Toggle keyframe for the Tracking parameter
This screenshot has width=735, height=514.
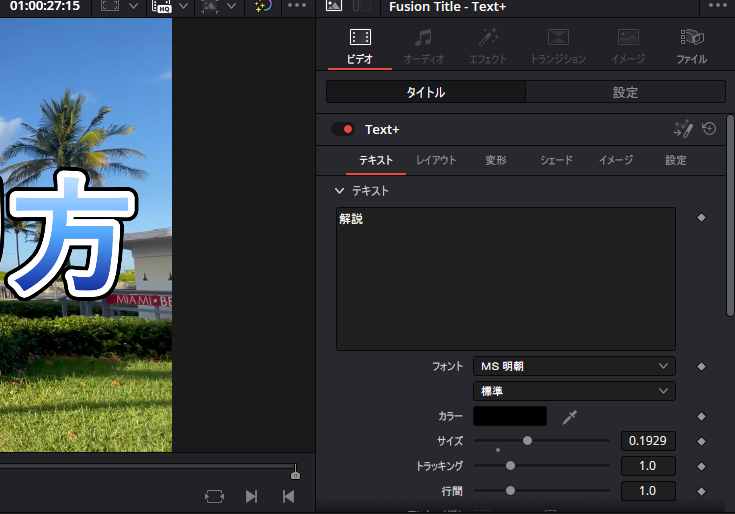701,466
